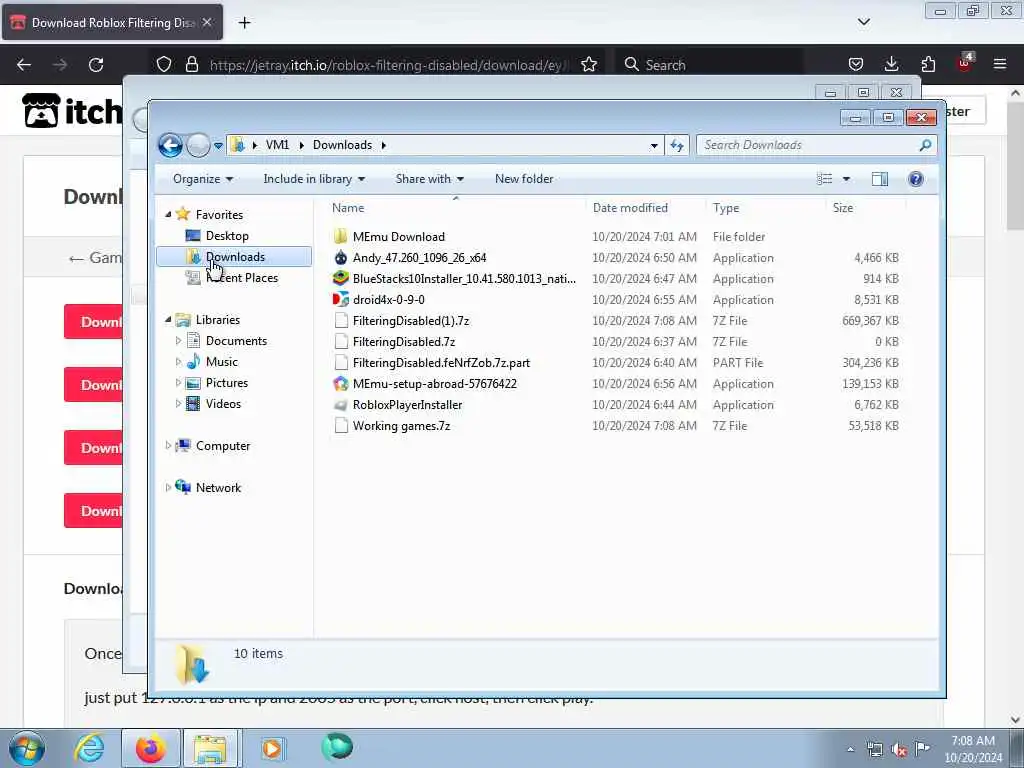This screenshot has width=1024, height=768.
Task: Select the FilteringDisabled.7z file
Action: 404,342
